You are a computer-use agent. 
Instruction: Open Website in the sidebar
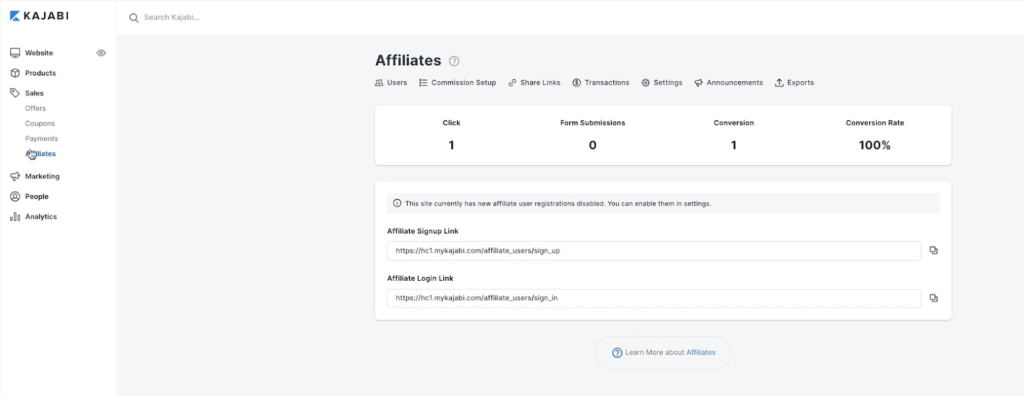pos(39,53)
